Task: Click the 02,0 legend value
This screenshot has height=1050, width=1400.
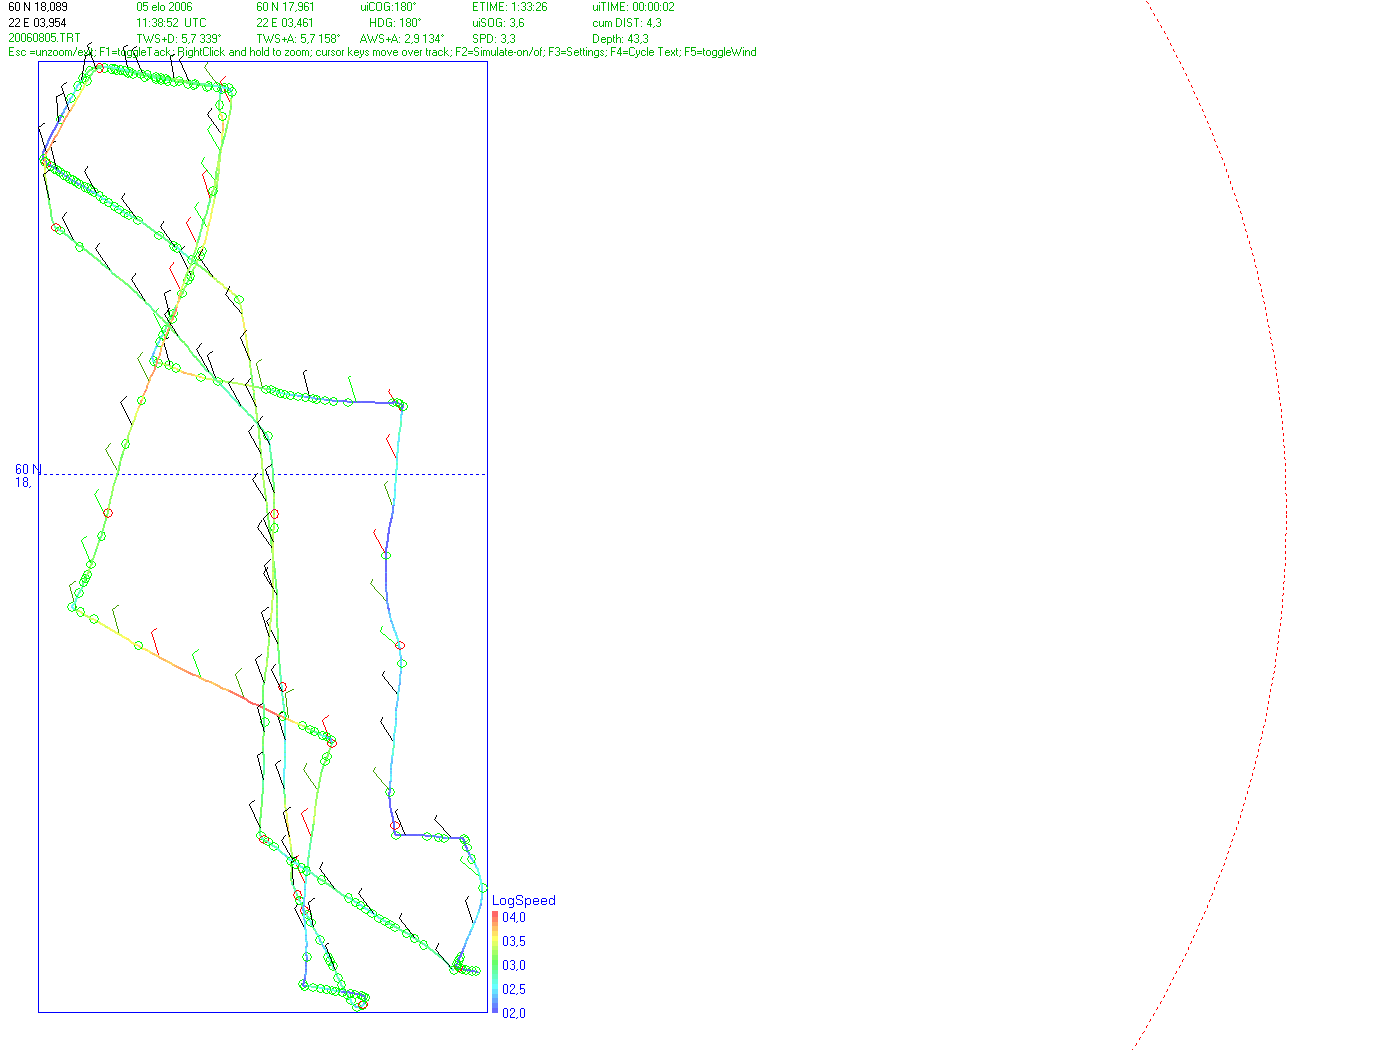Action: [x=514, y=1014]
